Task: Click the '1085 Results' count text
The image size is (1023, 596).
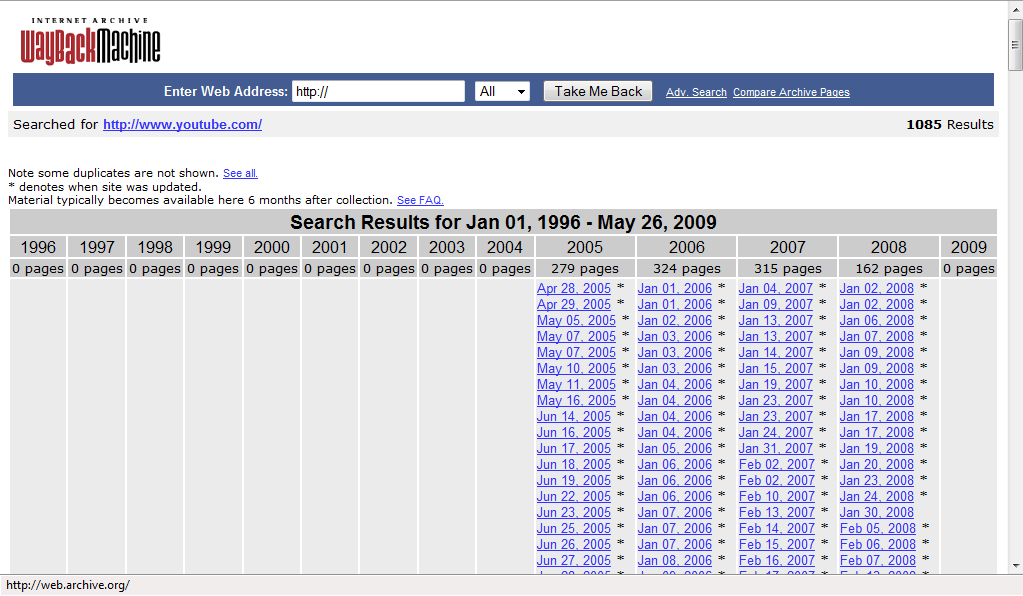Action: (950, 125)
